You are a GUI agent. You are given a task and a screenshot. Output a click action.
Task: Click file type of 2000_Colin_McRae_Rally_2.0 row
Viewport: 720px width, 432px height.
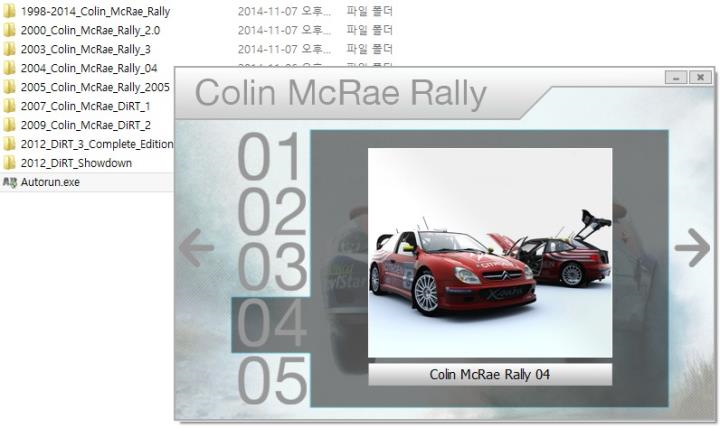370,30
